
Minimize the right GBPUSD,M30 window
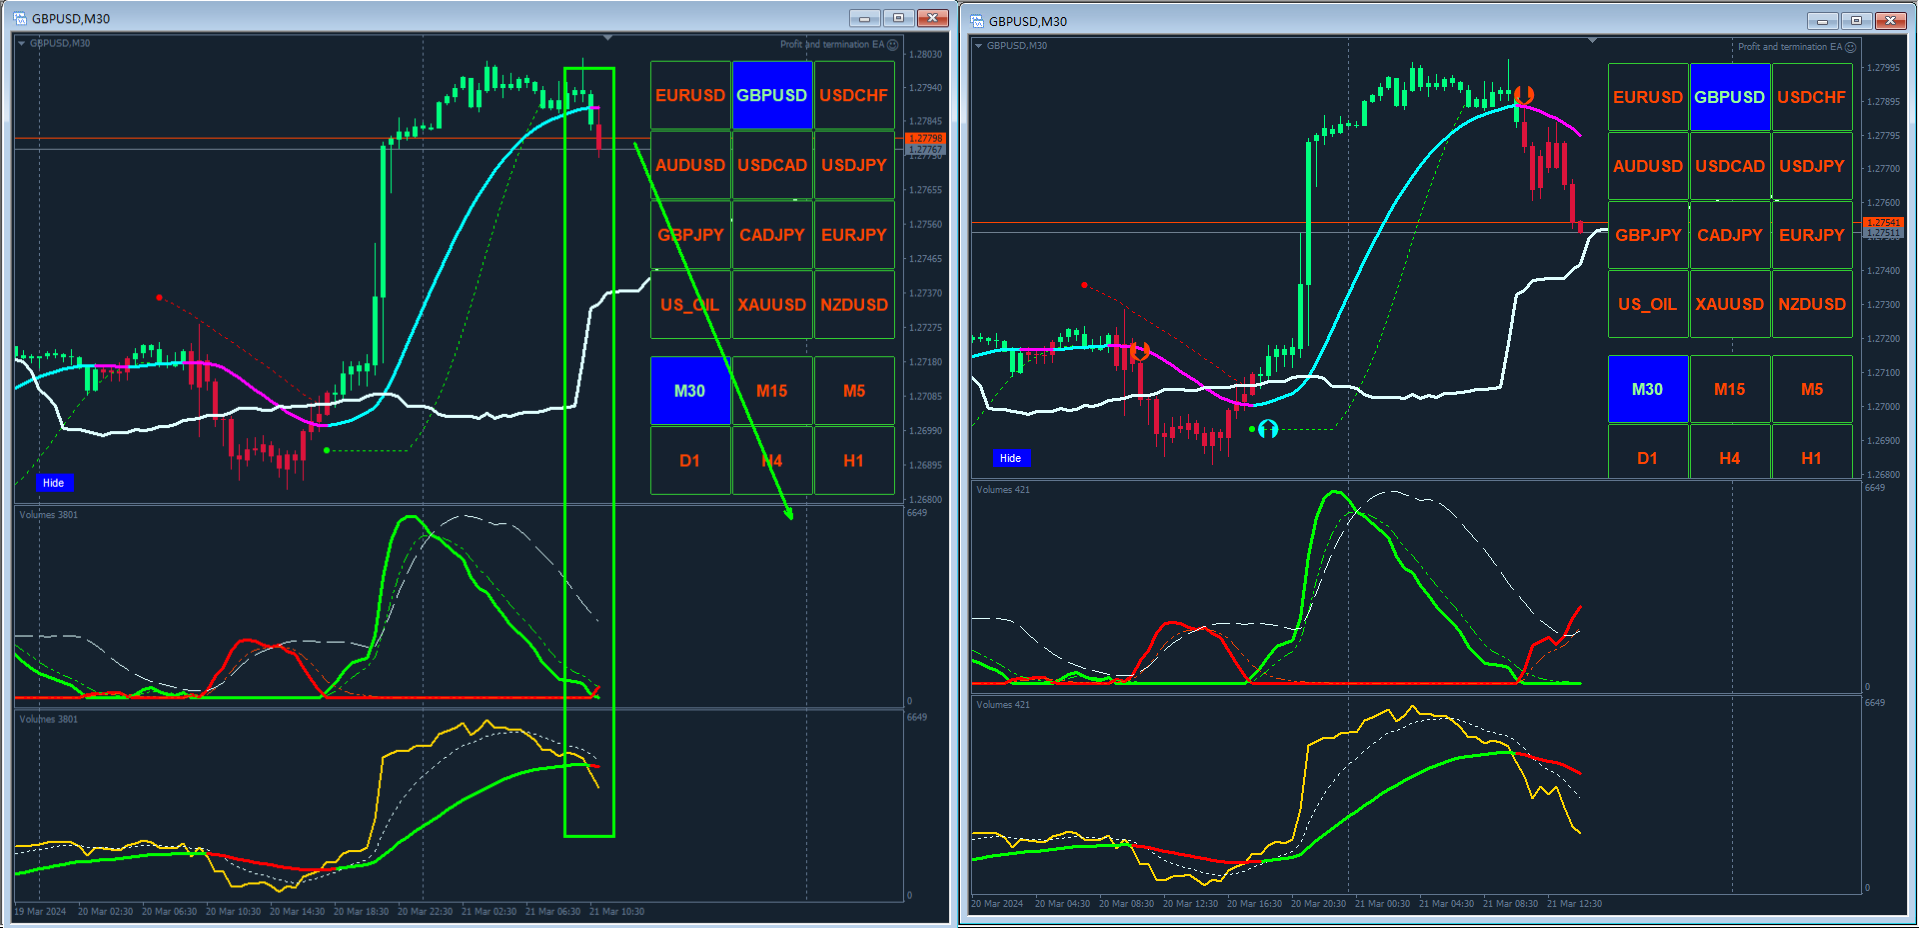coord(1822,21)
